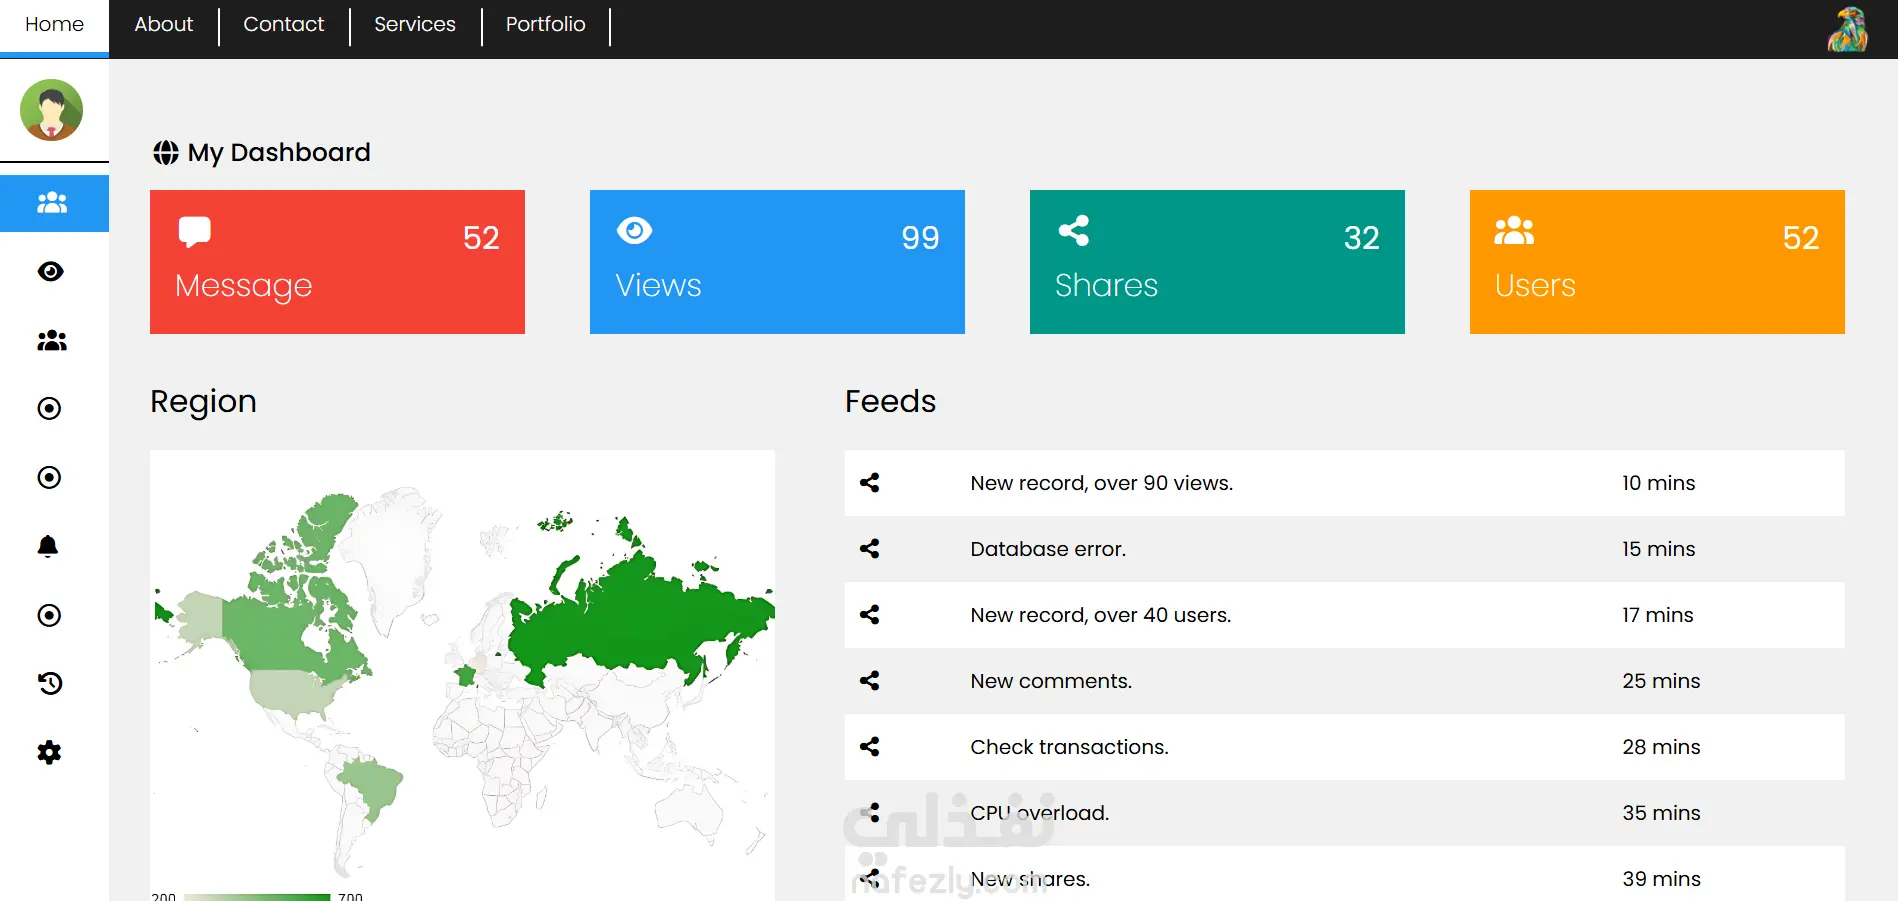
Task: Click share icon in 'New comments' row
Action: click(870, 681)
